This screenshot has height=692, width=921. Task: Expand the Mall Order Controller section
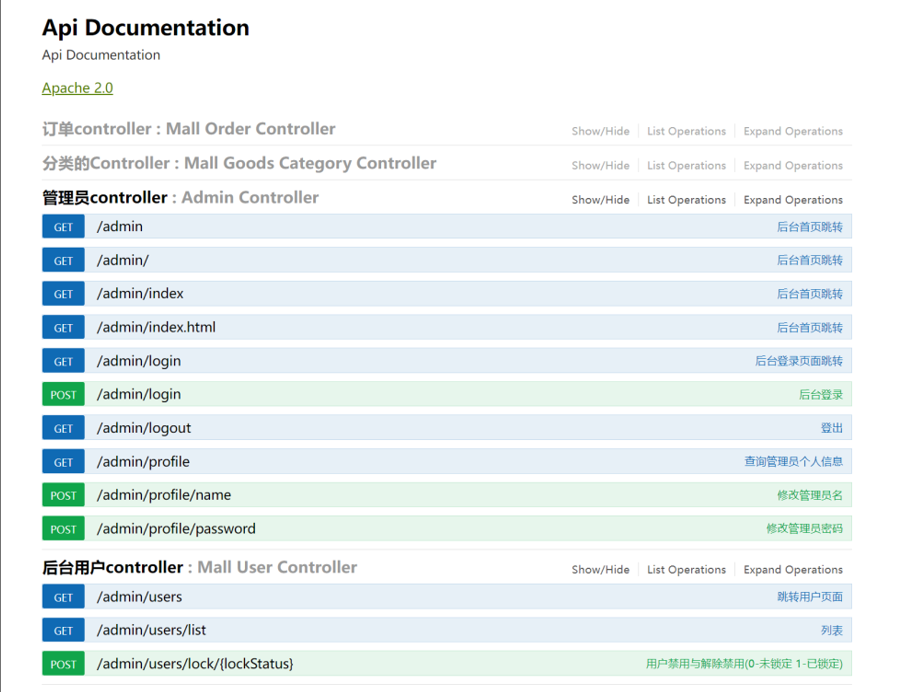point(188,129)
